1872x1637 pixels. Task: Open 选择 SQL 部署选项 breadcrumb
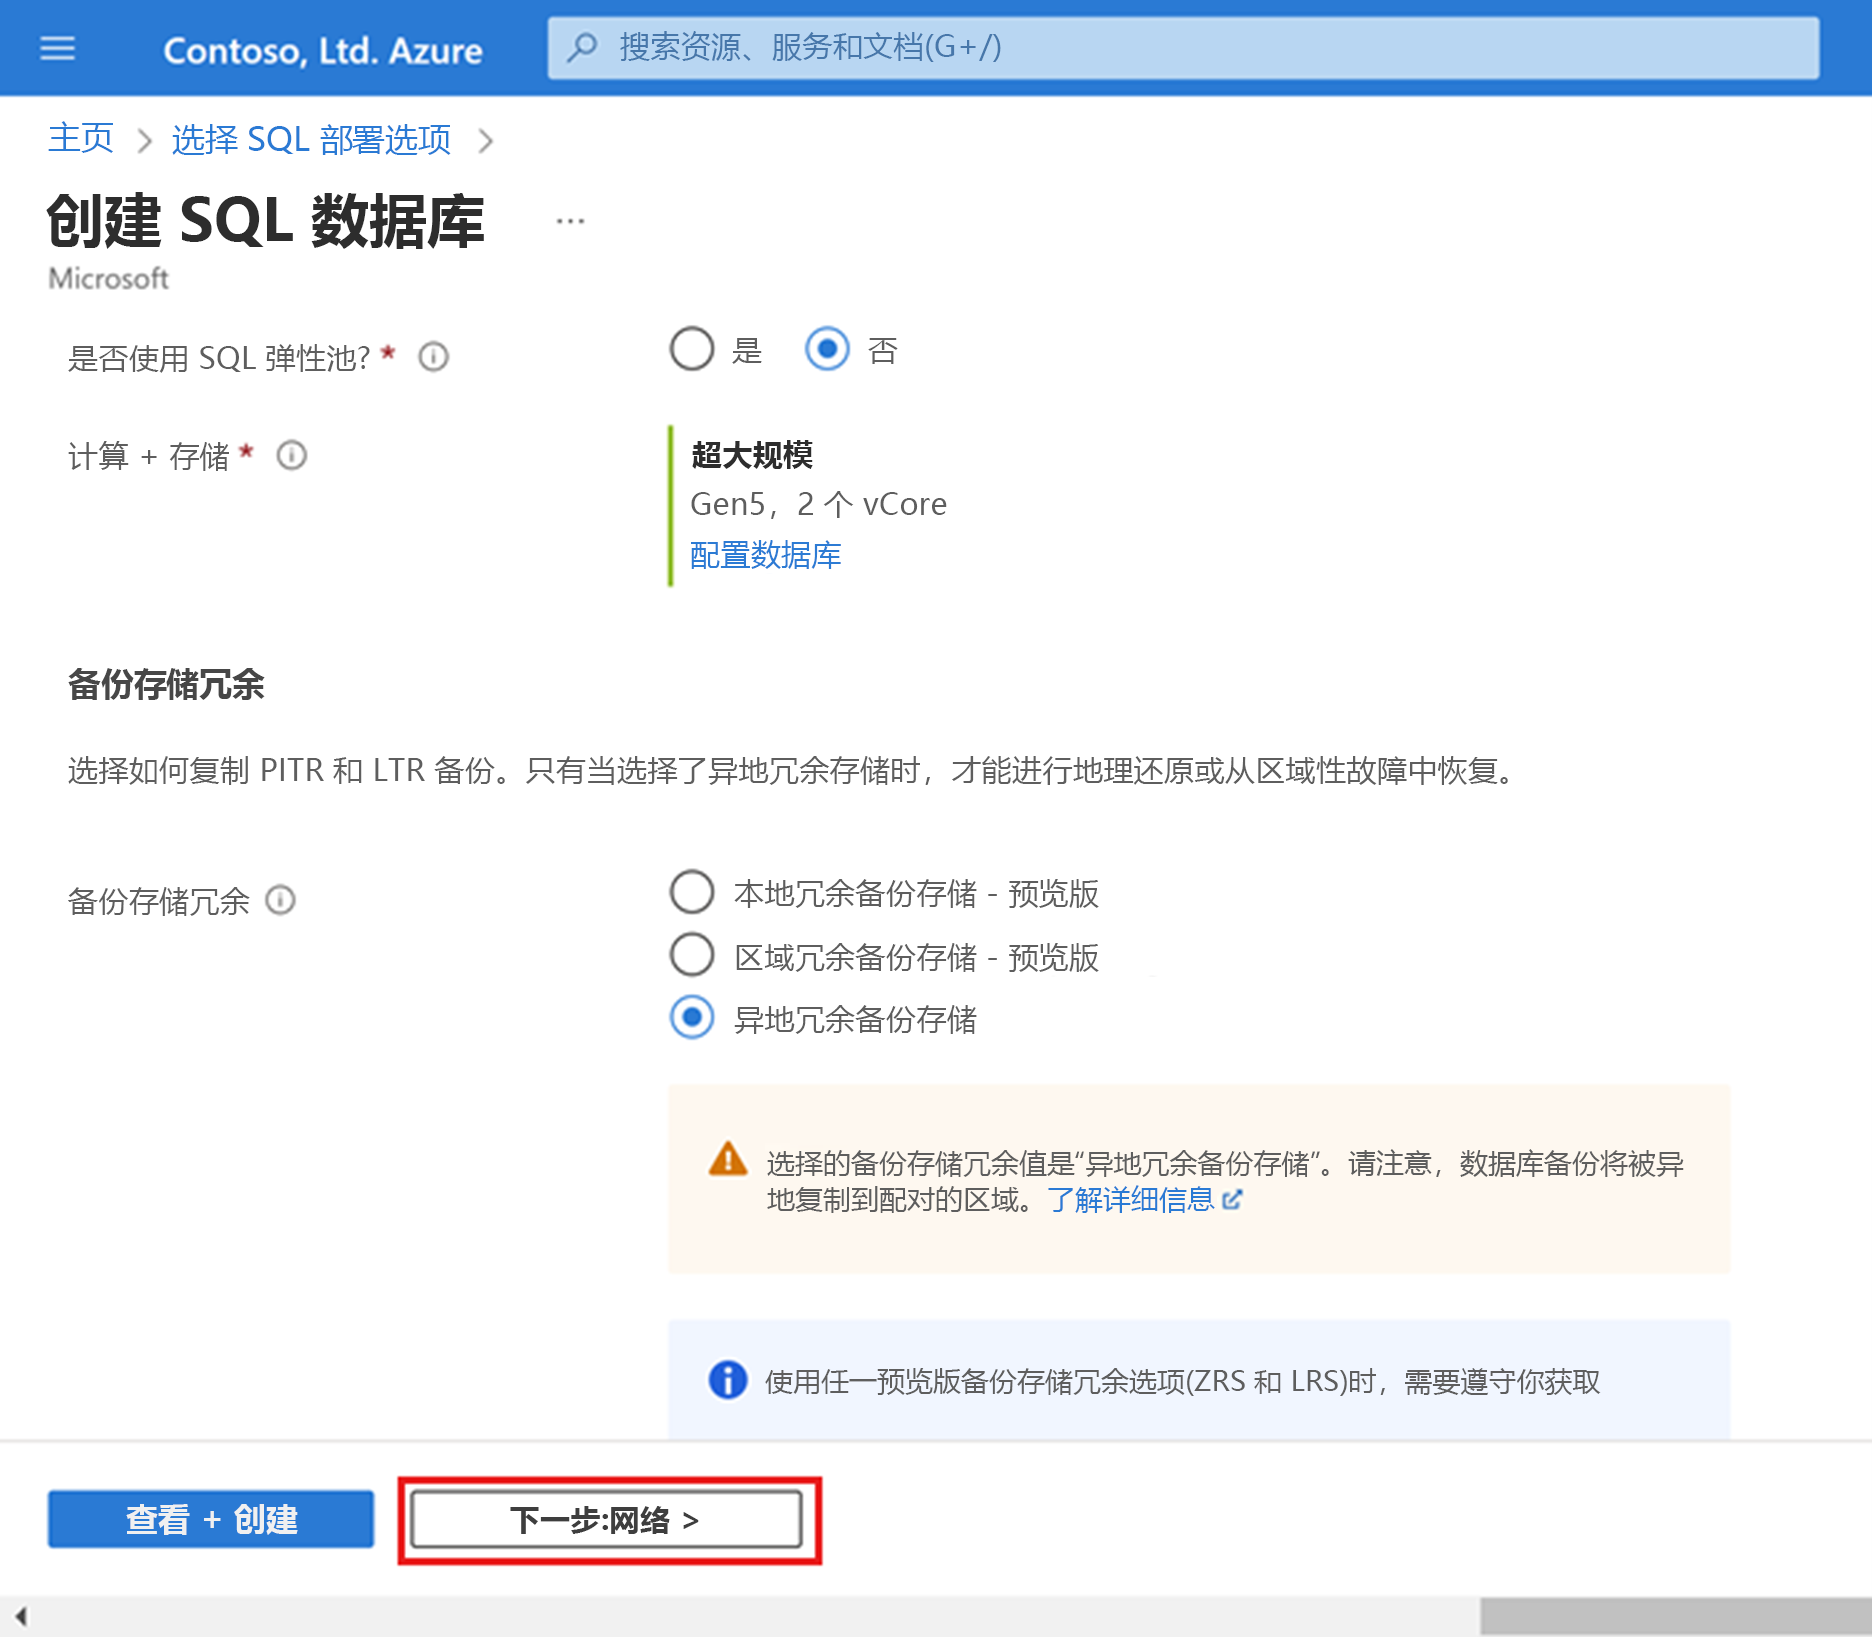click(311, 139)
